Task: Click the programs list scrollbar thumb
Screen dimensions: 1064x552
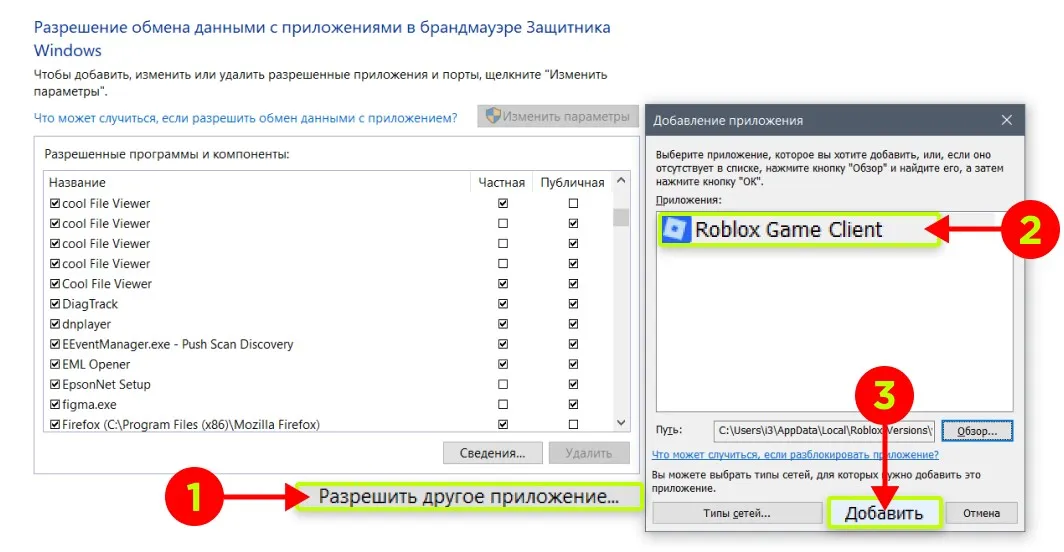Action: pos(621,217)
